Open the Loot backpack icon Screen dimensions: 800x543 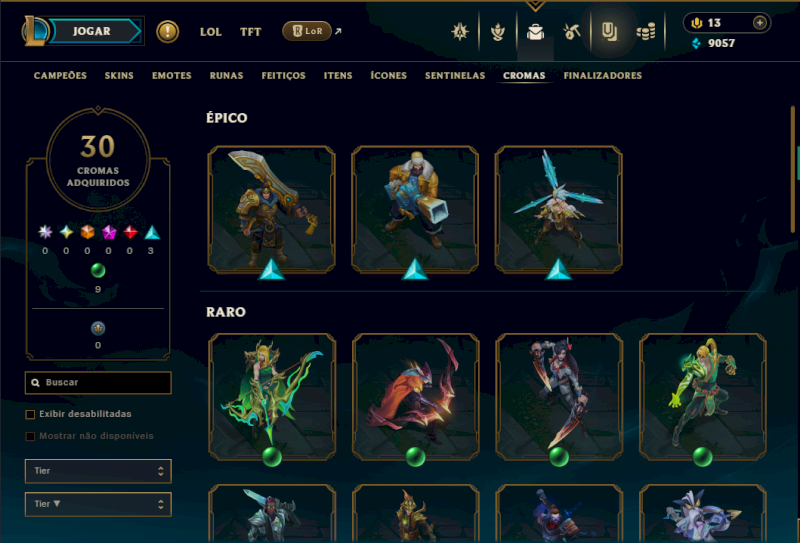535,32
